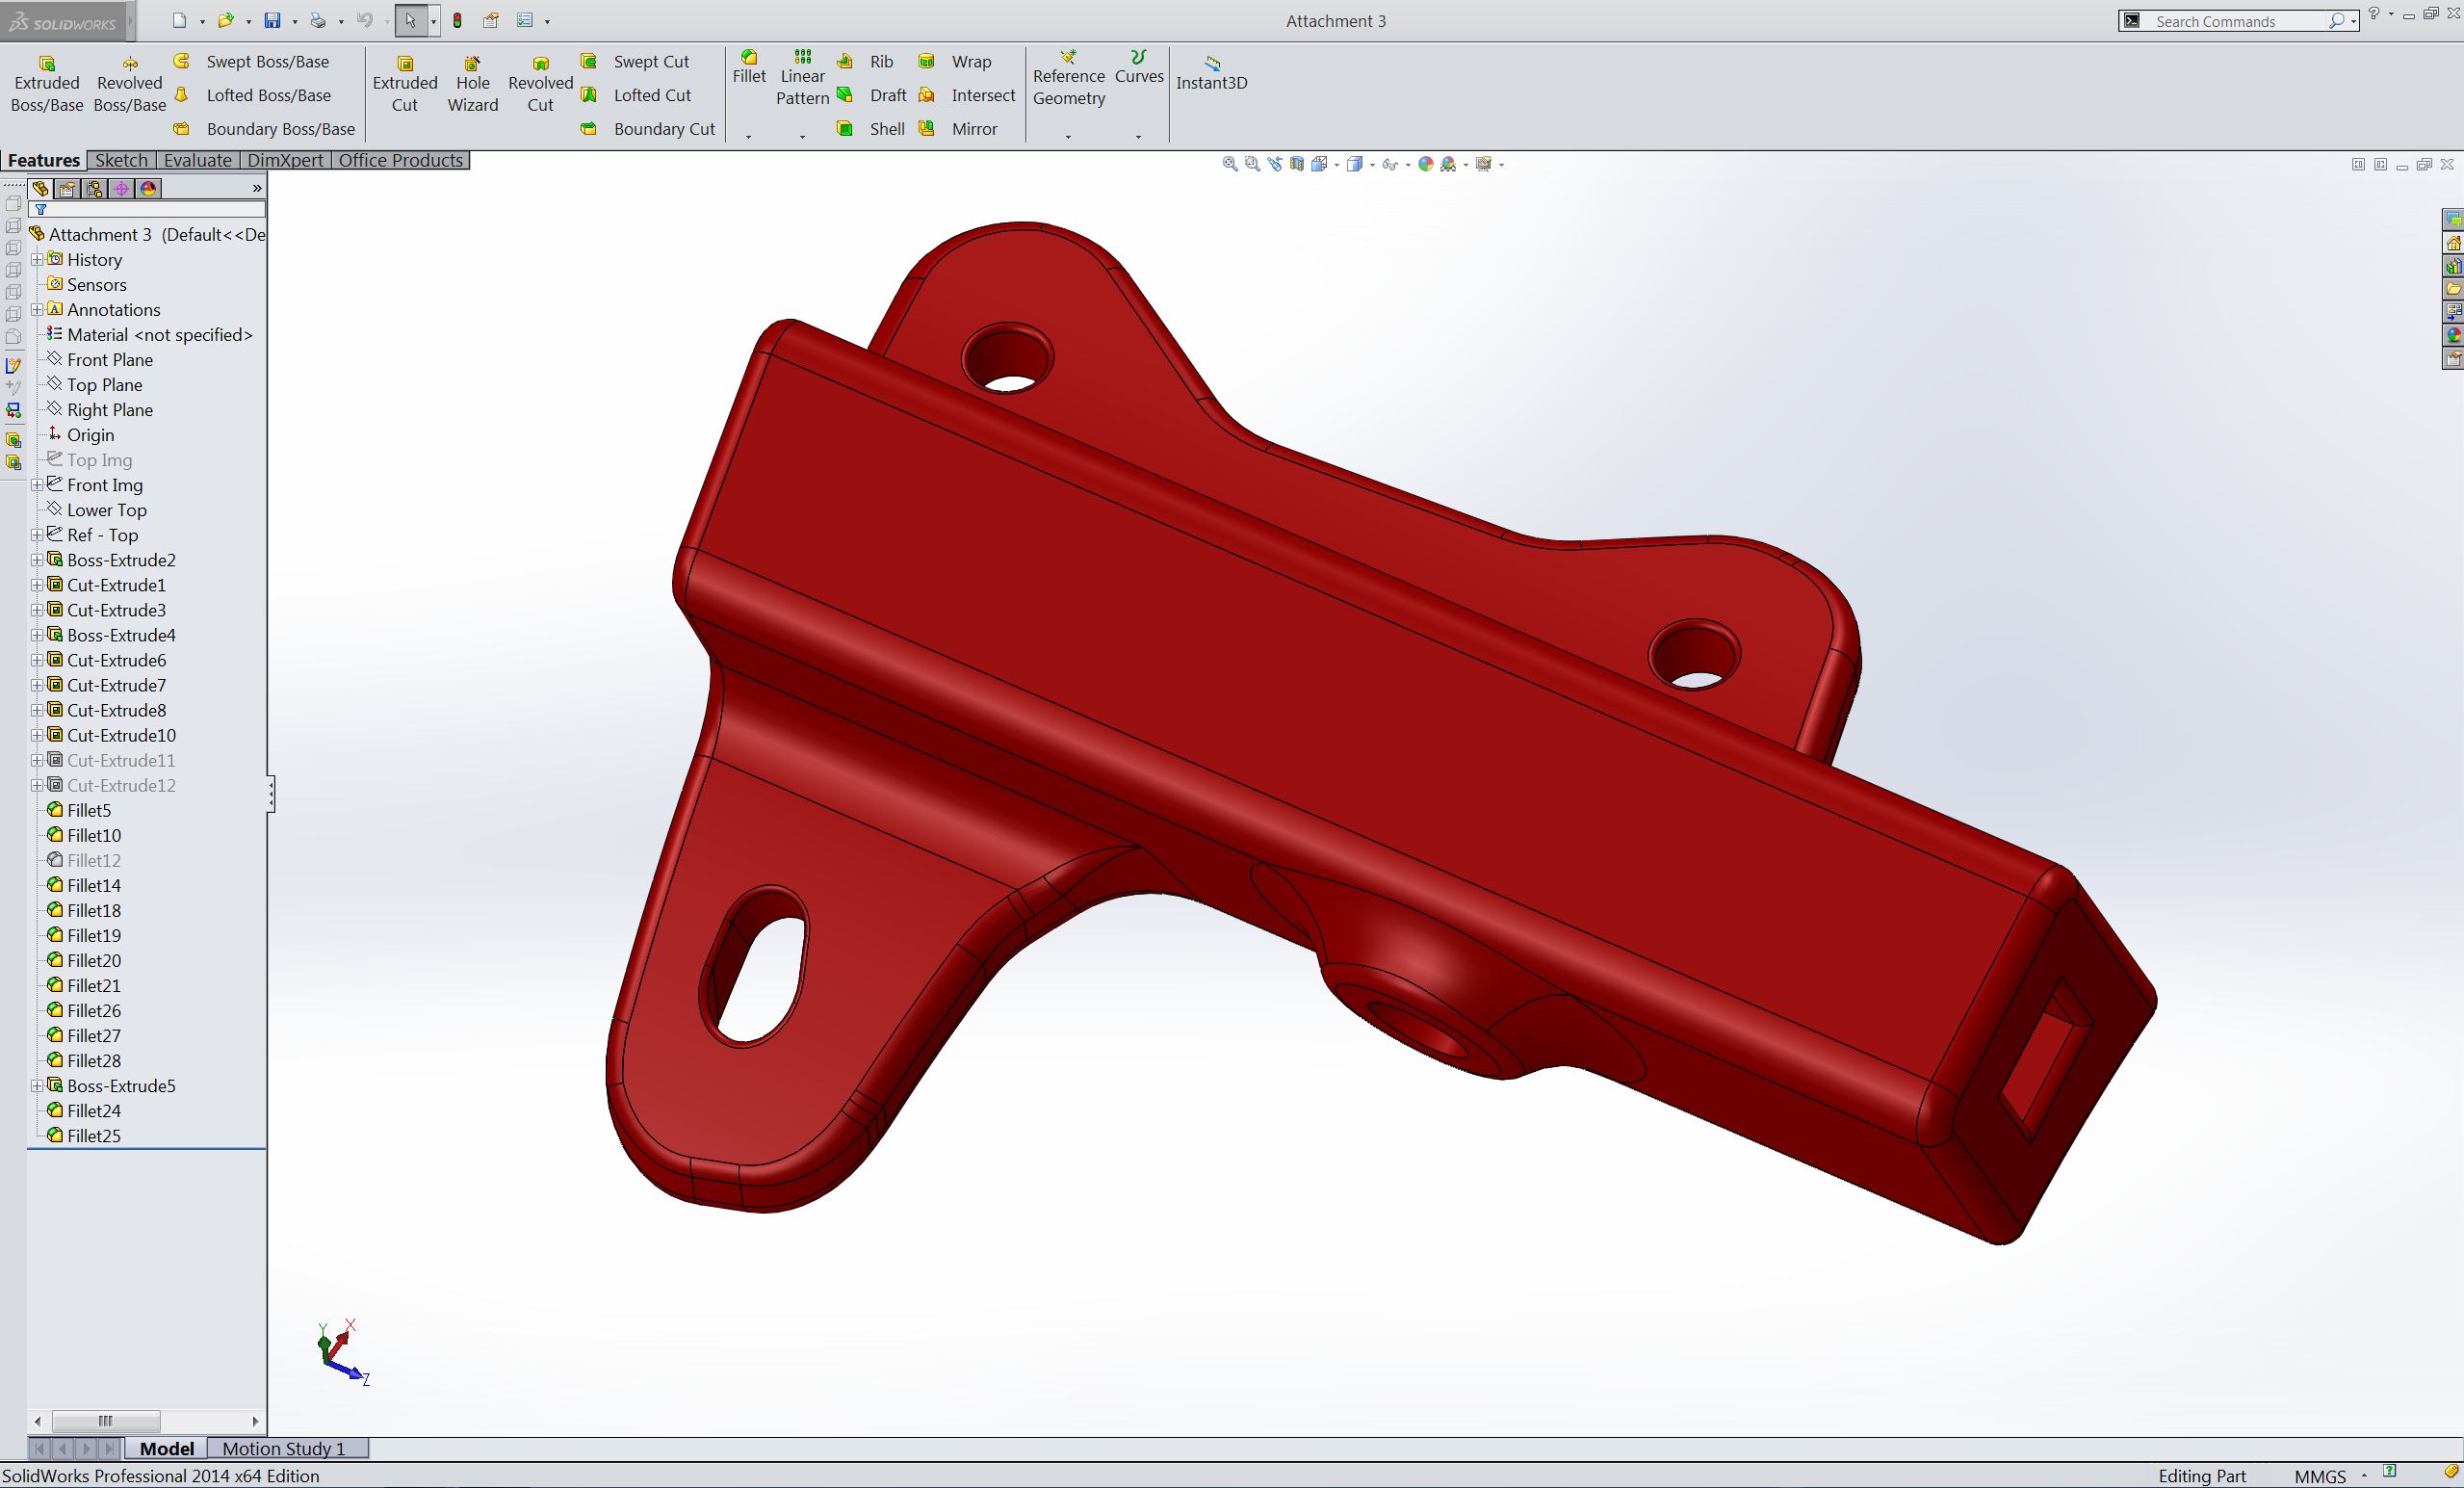Expand the Boss-Extrude2 feature node
The image size is (2464, 1488).
[x=37, y=560]
